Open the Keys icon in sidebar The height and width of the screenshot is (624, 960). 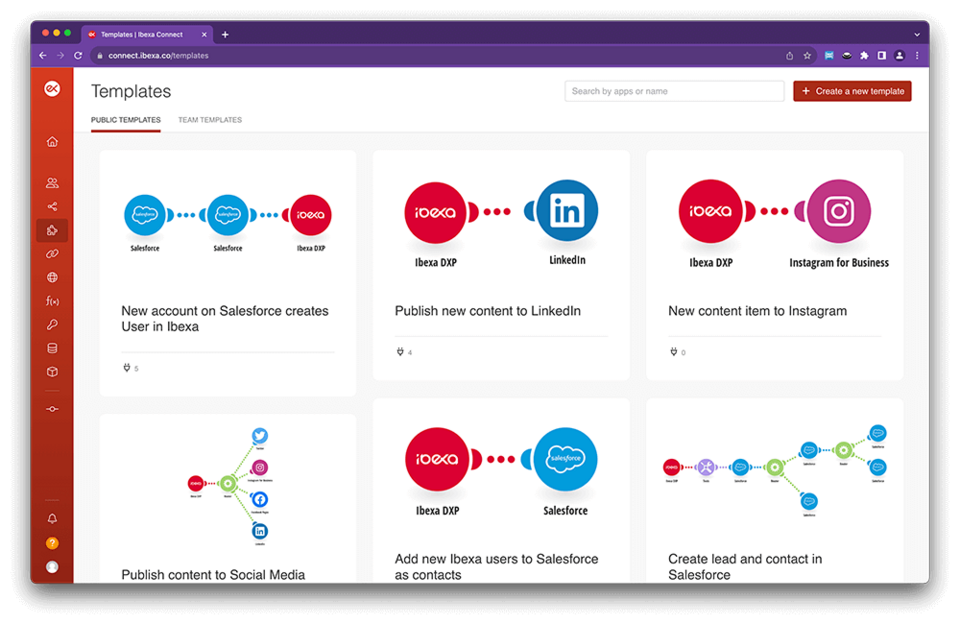click(52, 325)
